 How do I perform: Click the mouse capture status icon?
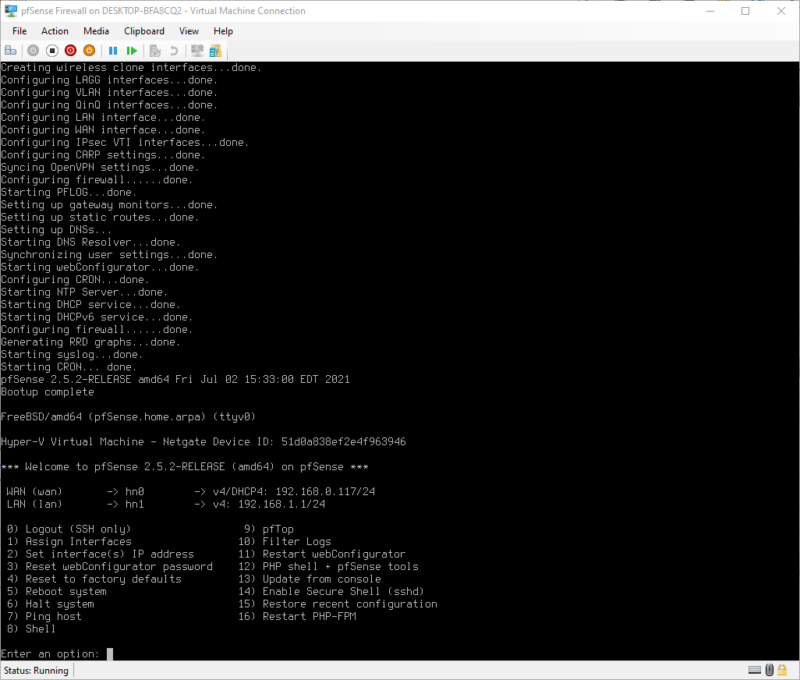769,670
